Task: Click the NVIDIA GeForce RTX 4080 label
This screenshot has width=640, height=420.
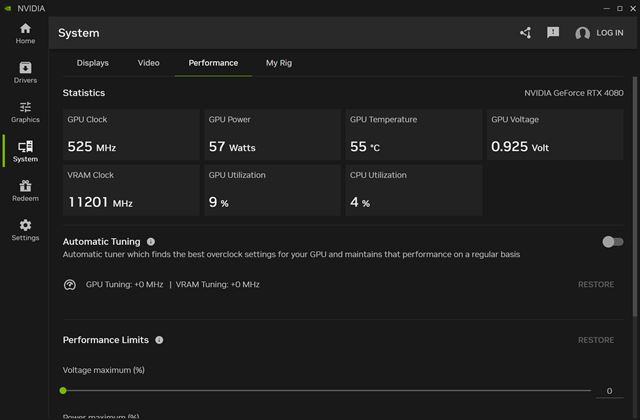Action: [x=574, y=93]
